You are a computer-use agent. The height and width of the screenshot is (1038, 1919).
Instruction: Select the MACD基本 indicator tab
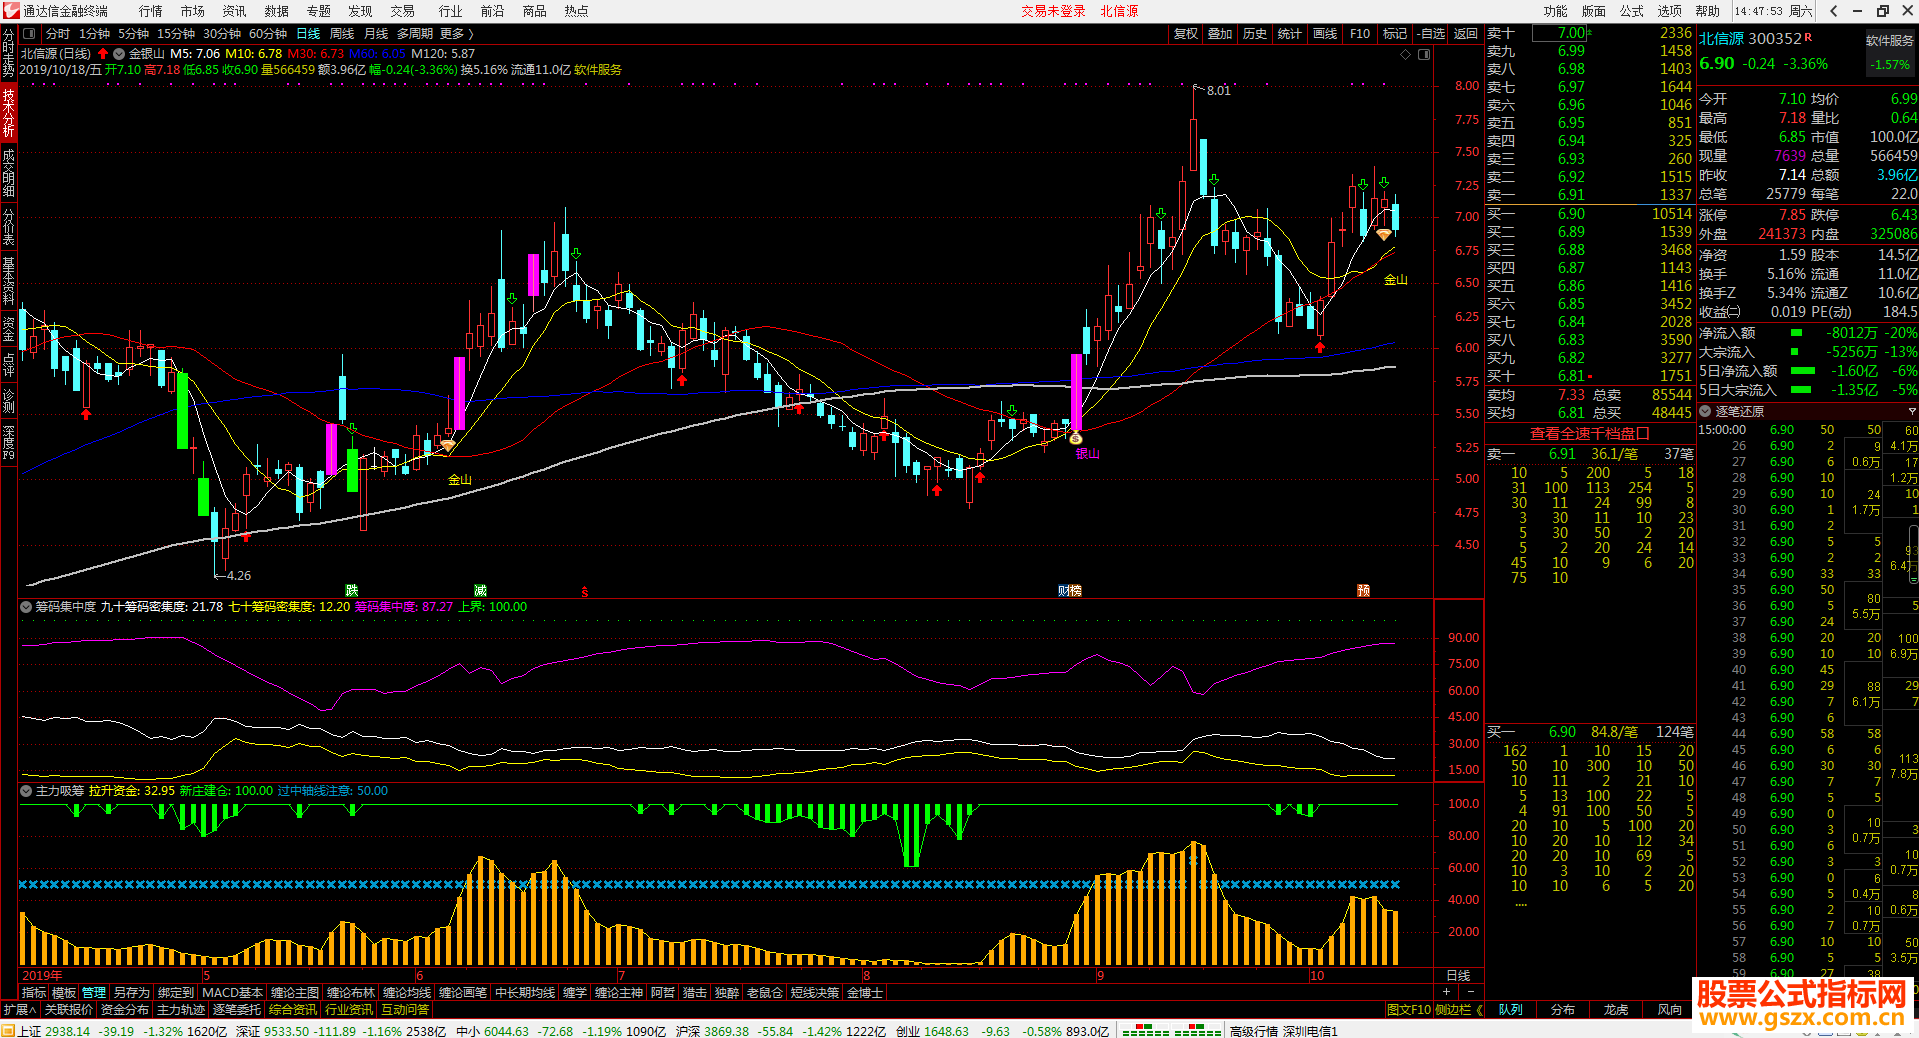point(232,993)
